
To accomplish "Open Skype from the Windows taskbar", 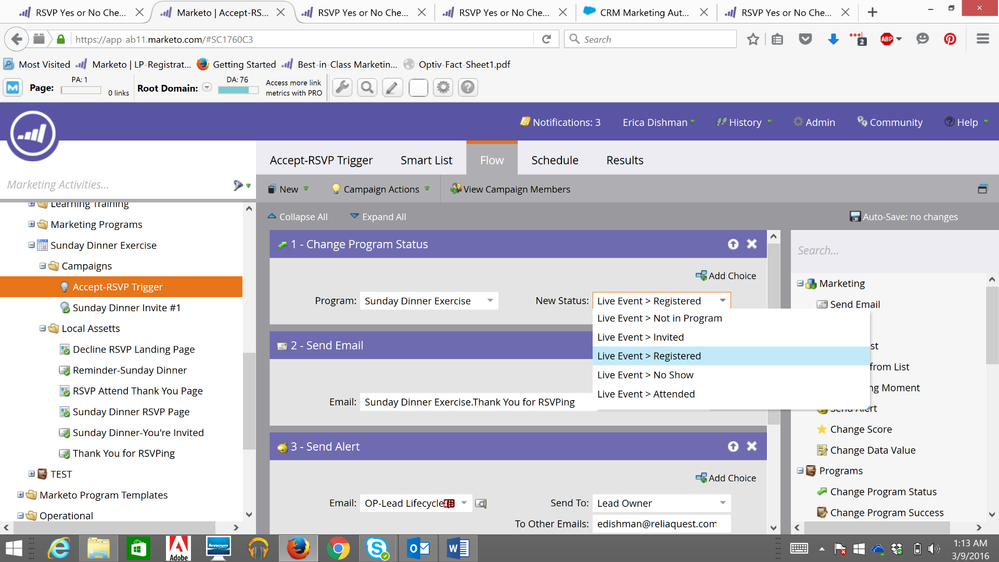I will pyautogui.click(x=378, y=548).
